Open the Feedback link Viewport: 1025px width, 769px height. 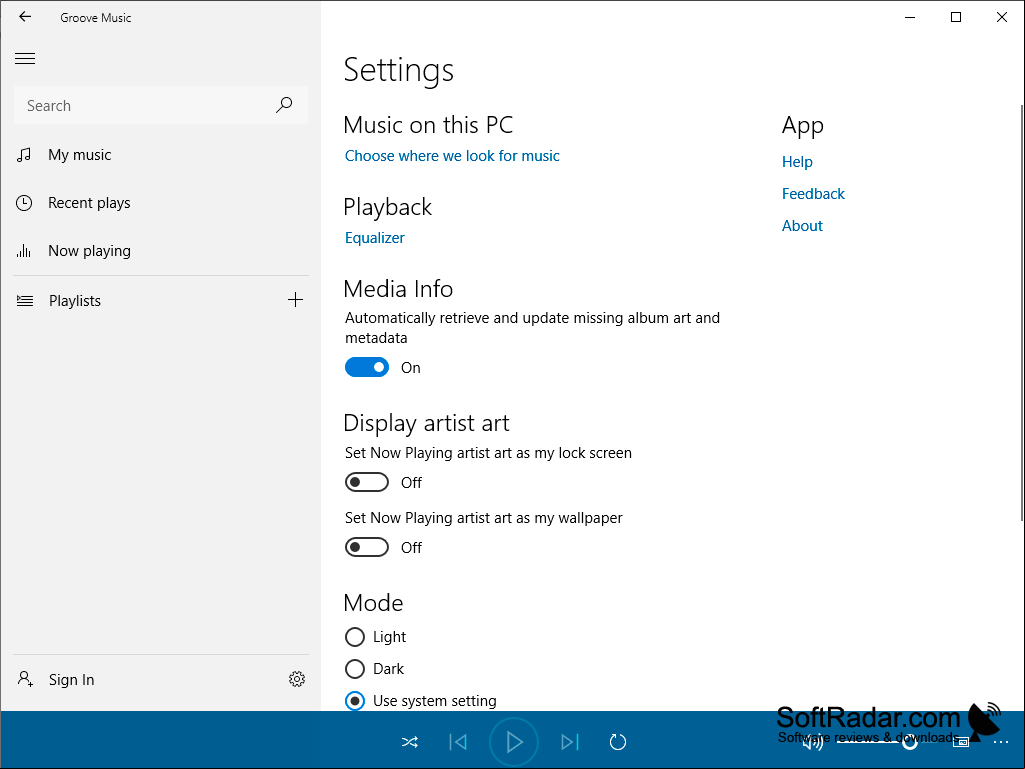[x=813, y=194]
